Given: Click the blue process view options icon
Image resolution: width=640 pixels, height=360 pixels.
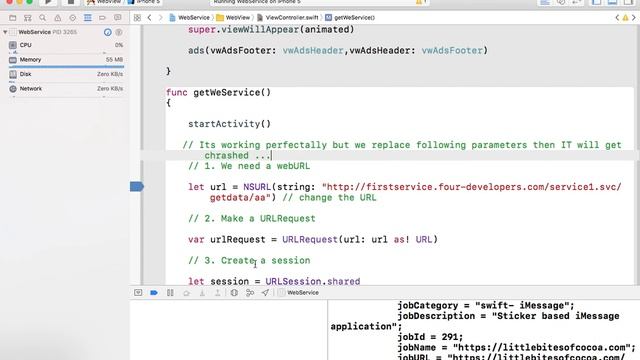Looking at the screenshot, I should pyautogui.click(x=108, y=32).
